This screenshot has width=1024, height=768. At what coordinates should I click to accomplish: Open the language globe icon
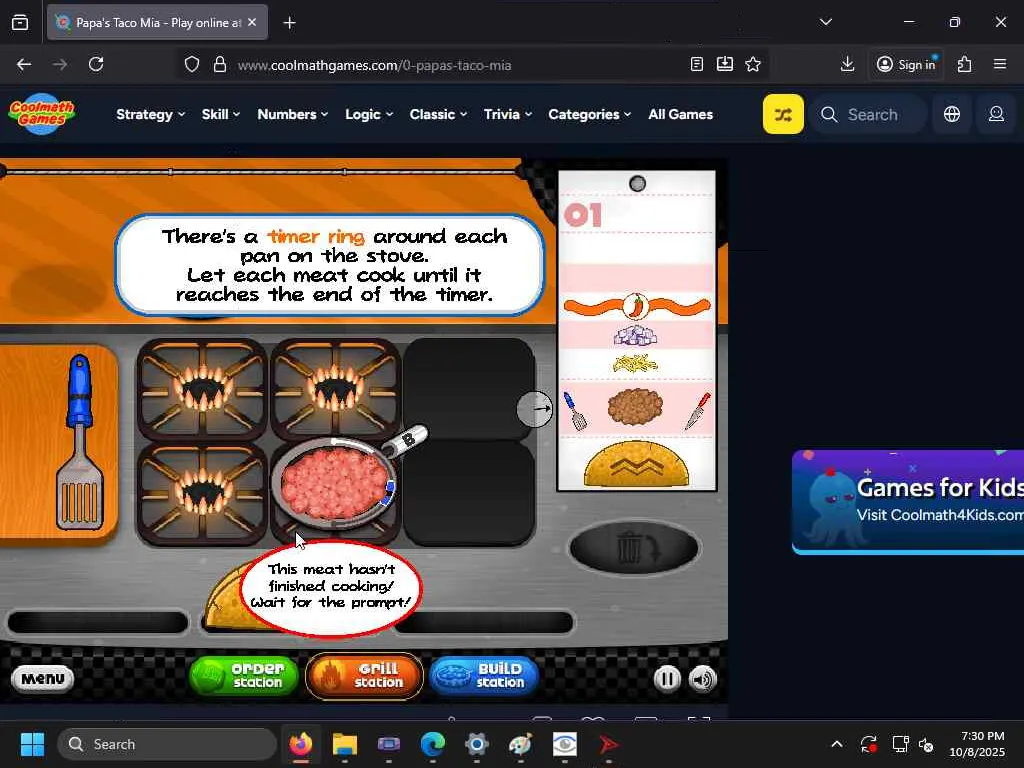click(x=952, y=114)
